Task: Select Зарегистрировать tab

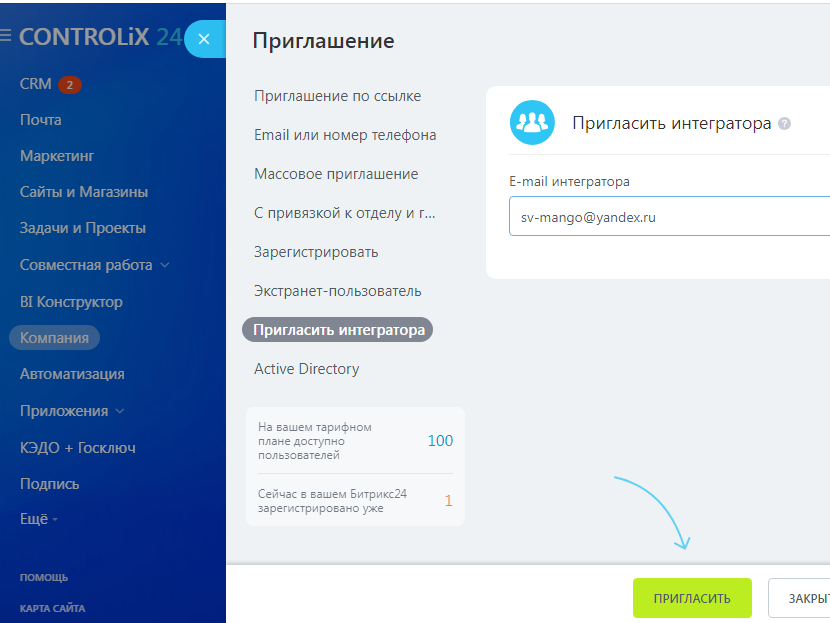Action: point(316,252)
